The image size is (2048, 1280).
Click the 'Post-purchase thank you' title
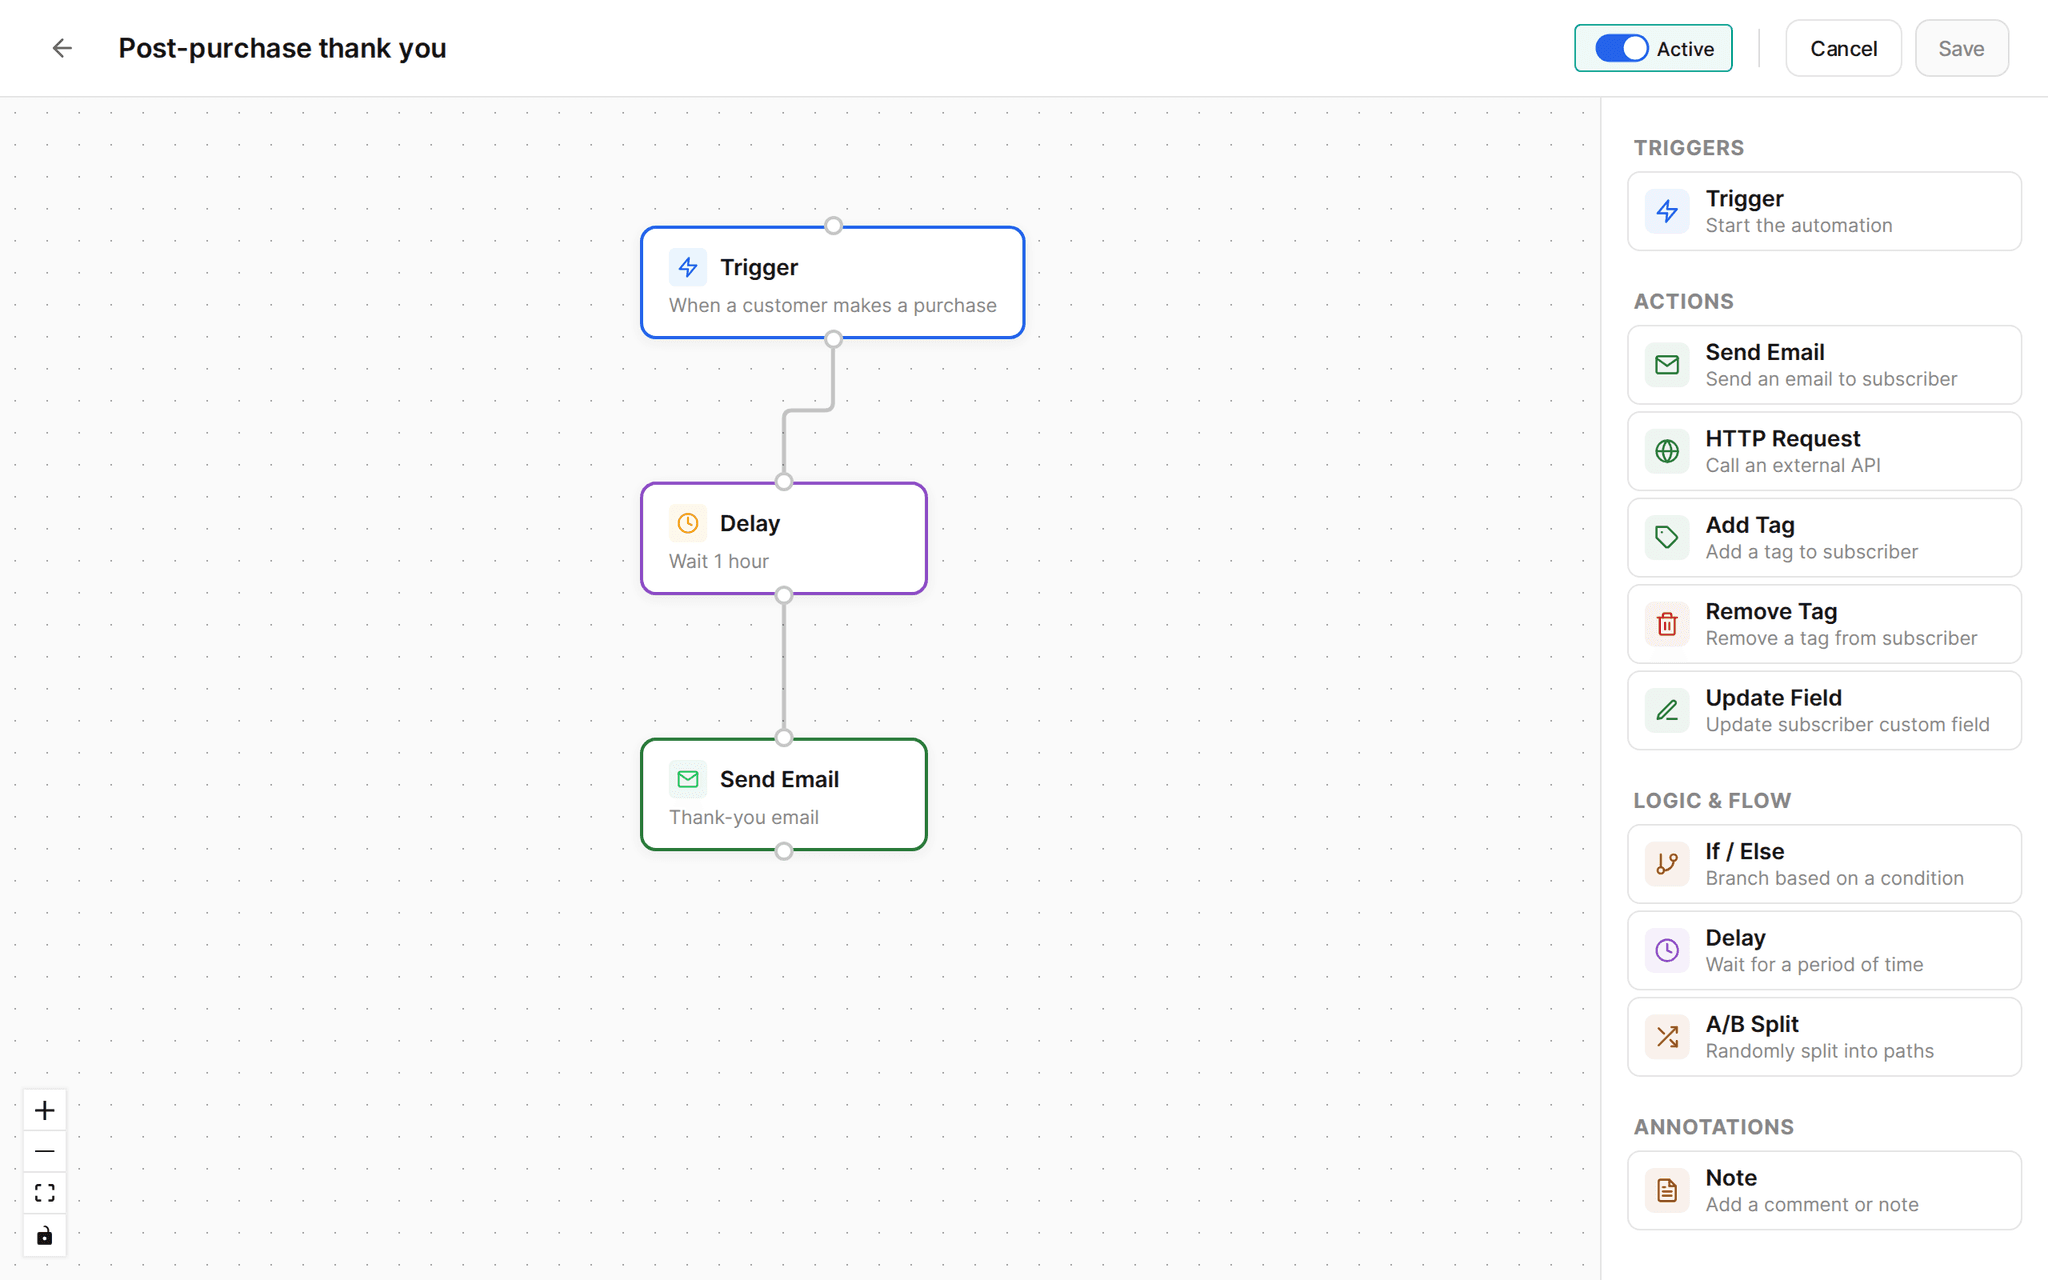[x=282, y=48]
